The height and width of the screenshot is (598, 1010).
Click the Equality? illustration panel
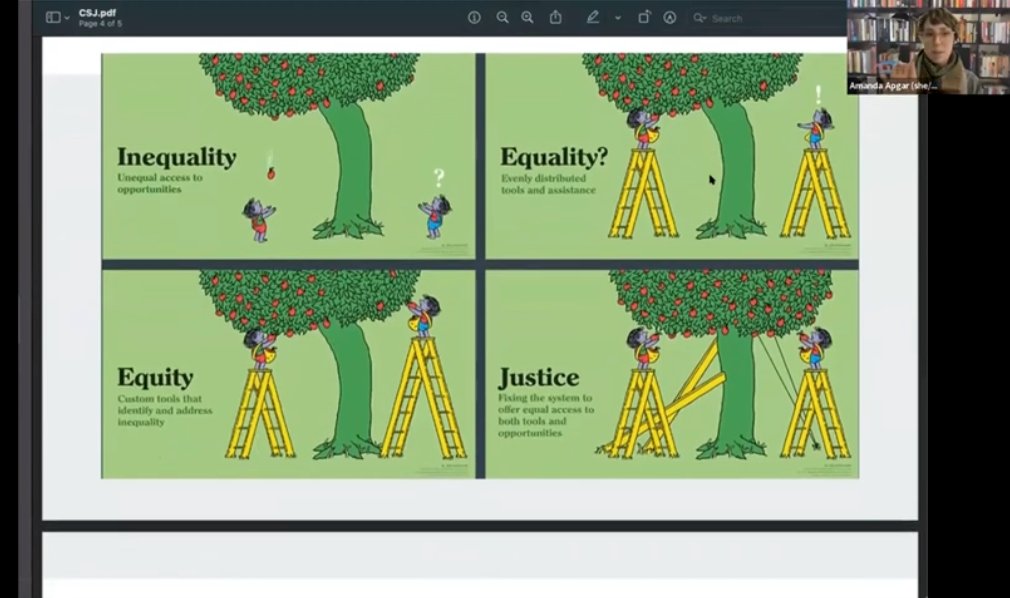click(671, 155)
